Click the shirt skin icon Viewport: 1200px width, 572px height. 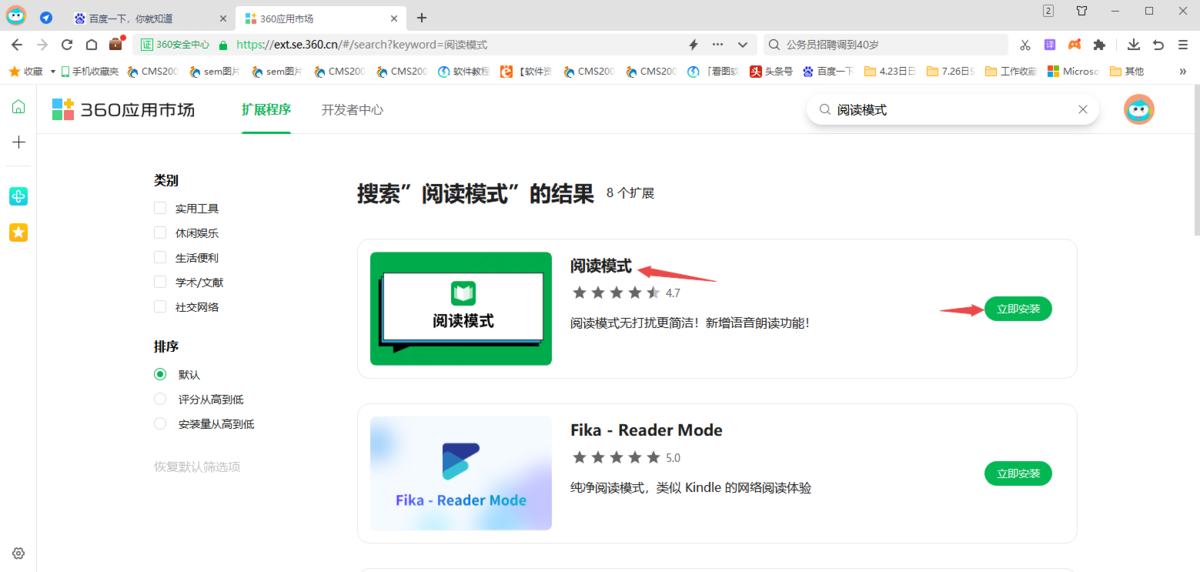pyautogui.click(x=1082, y=11)
